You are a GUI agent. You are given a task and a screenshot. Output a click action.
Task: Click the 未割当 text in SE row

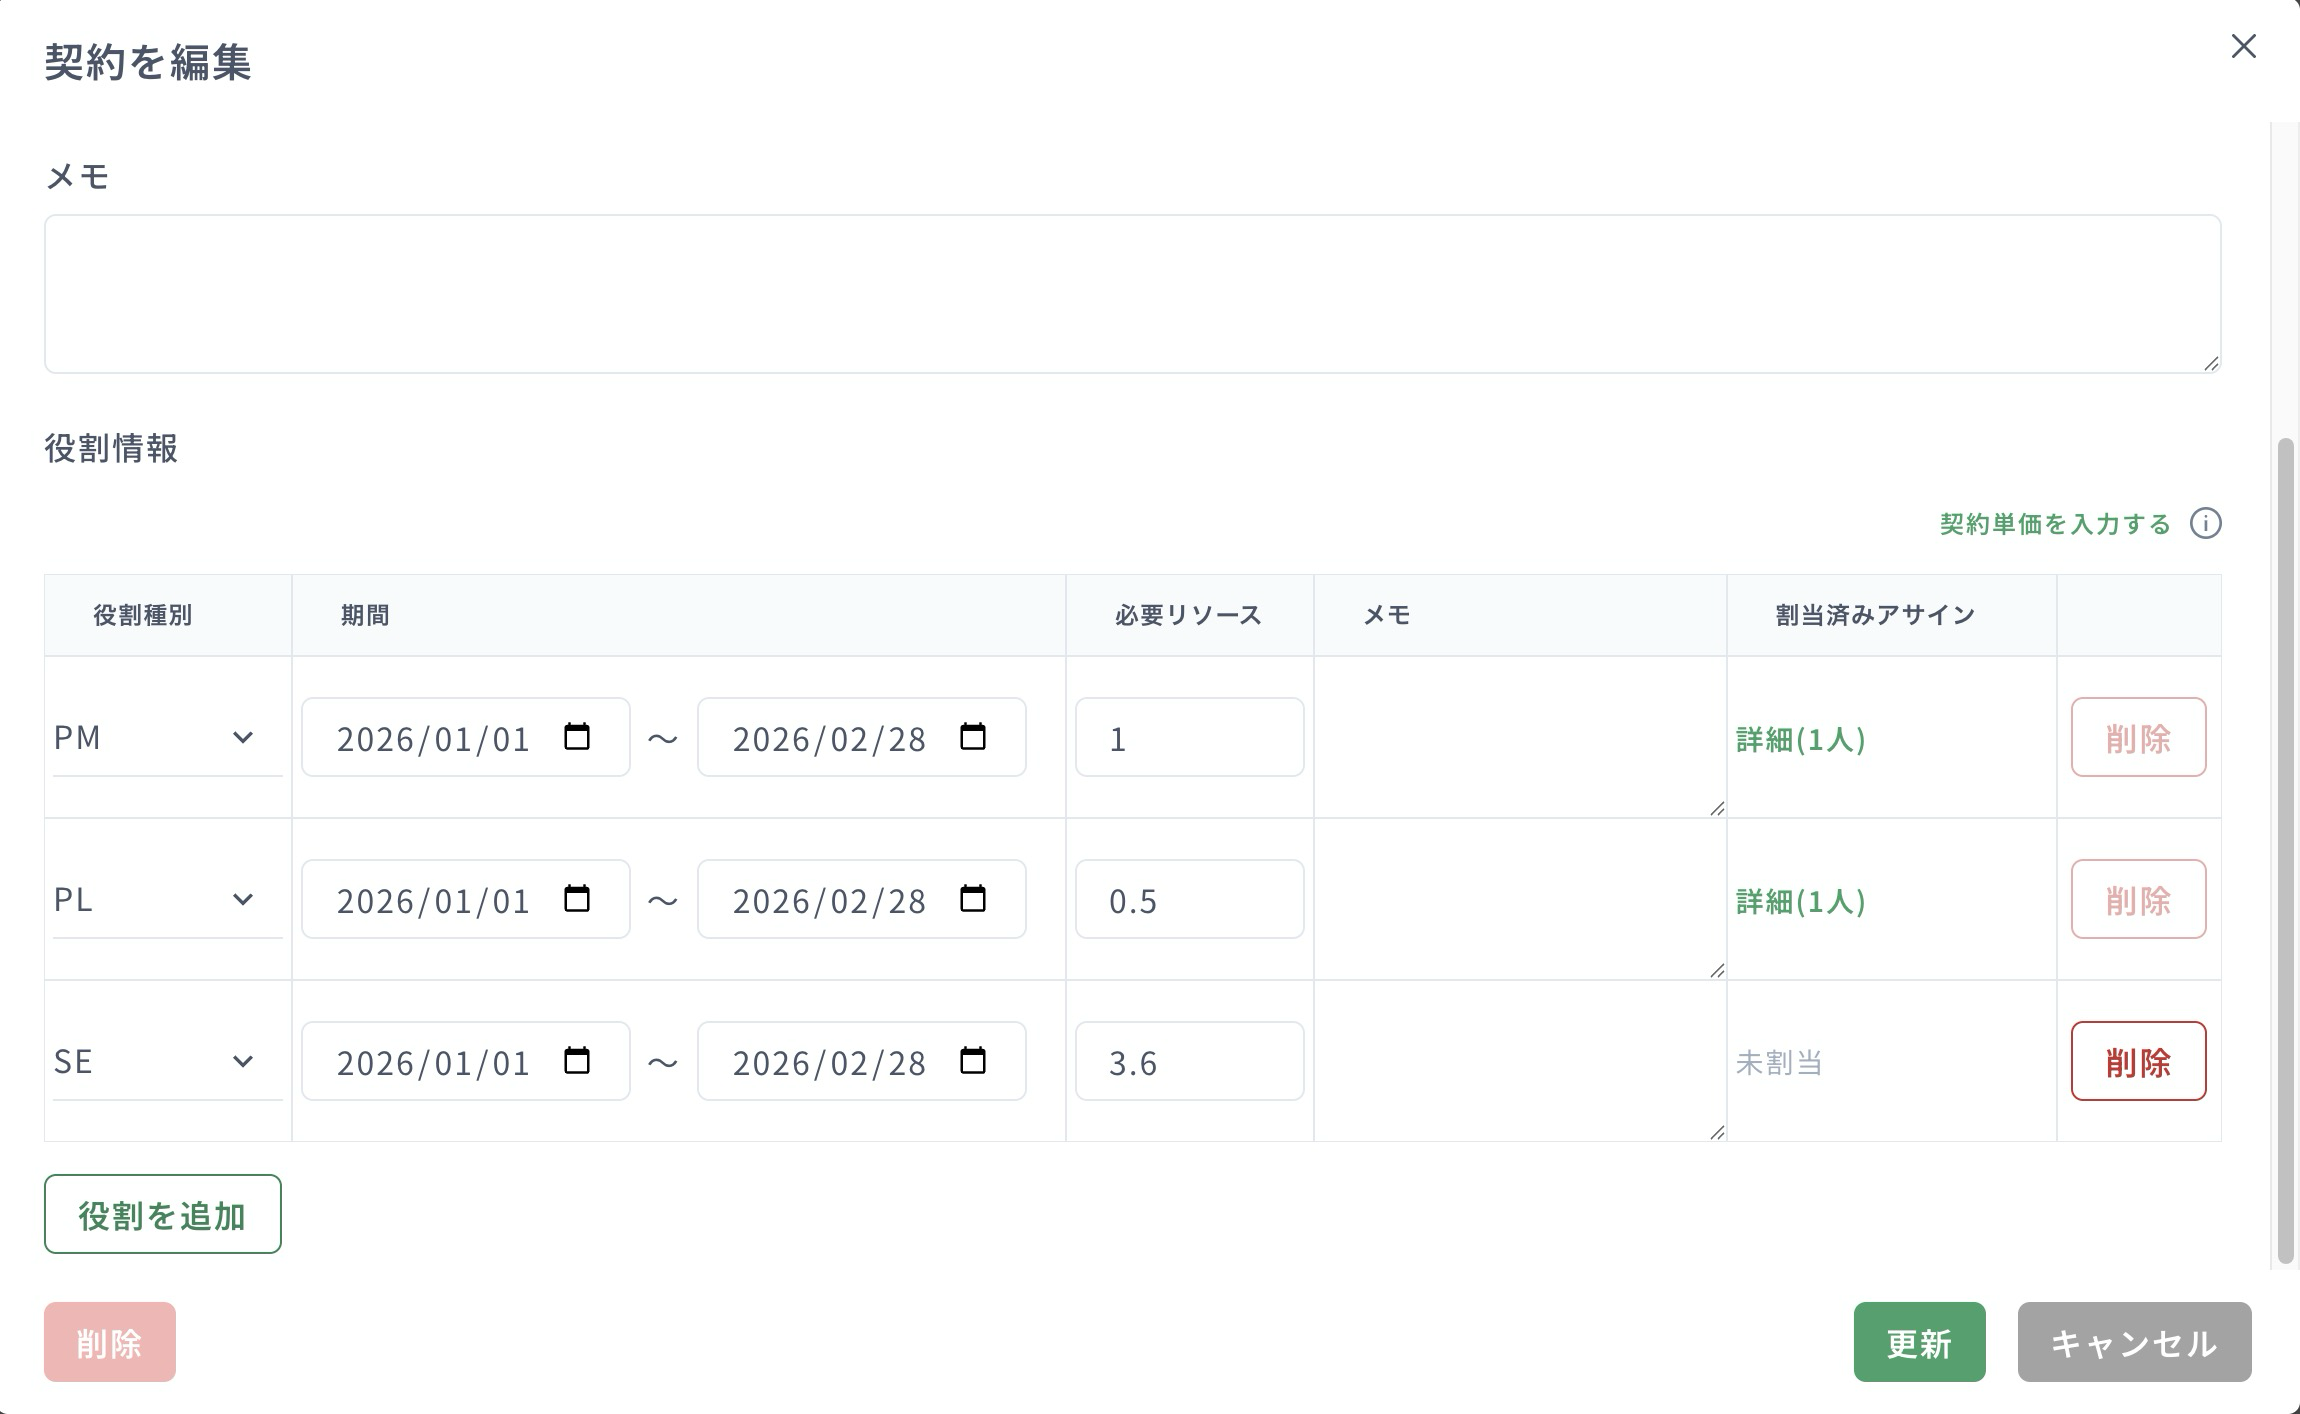coord(1779,1062)
